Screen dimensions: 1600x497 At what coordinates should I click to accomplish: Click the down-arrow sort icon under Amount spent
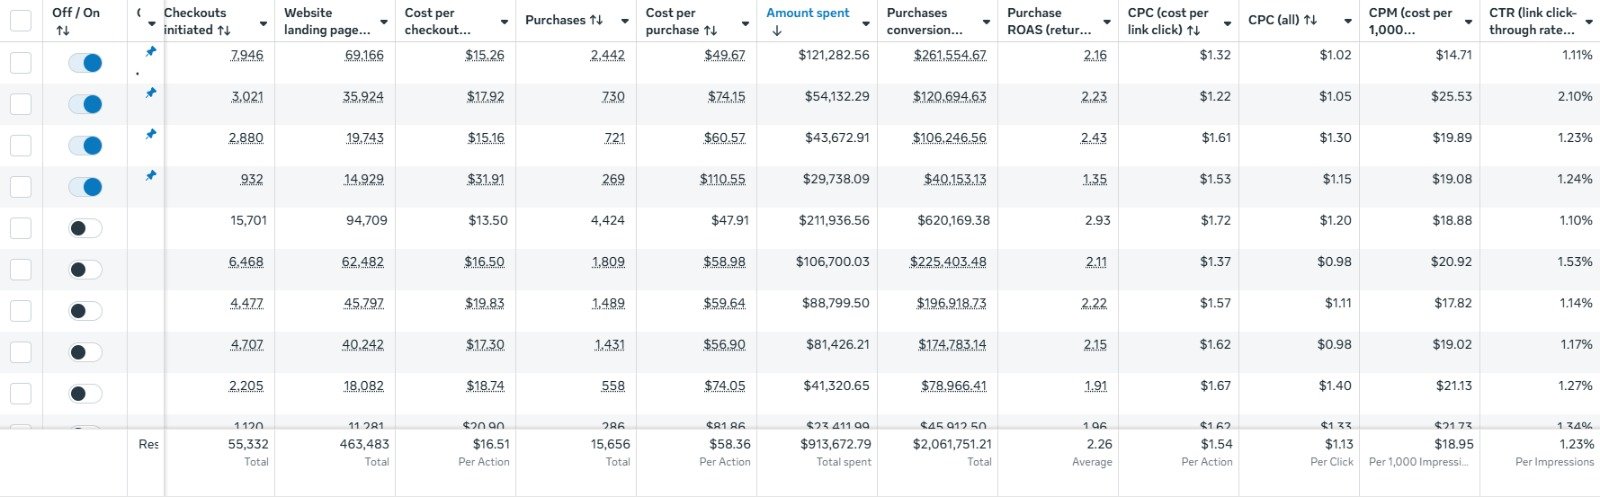coord(776,31)
